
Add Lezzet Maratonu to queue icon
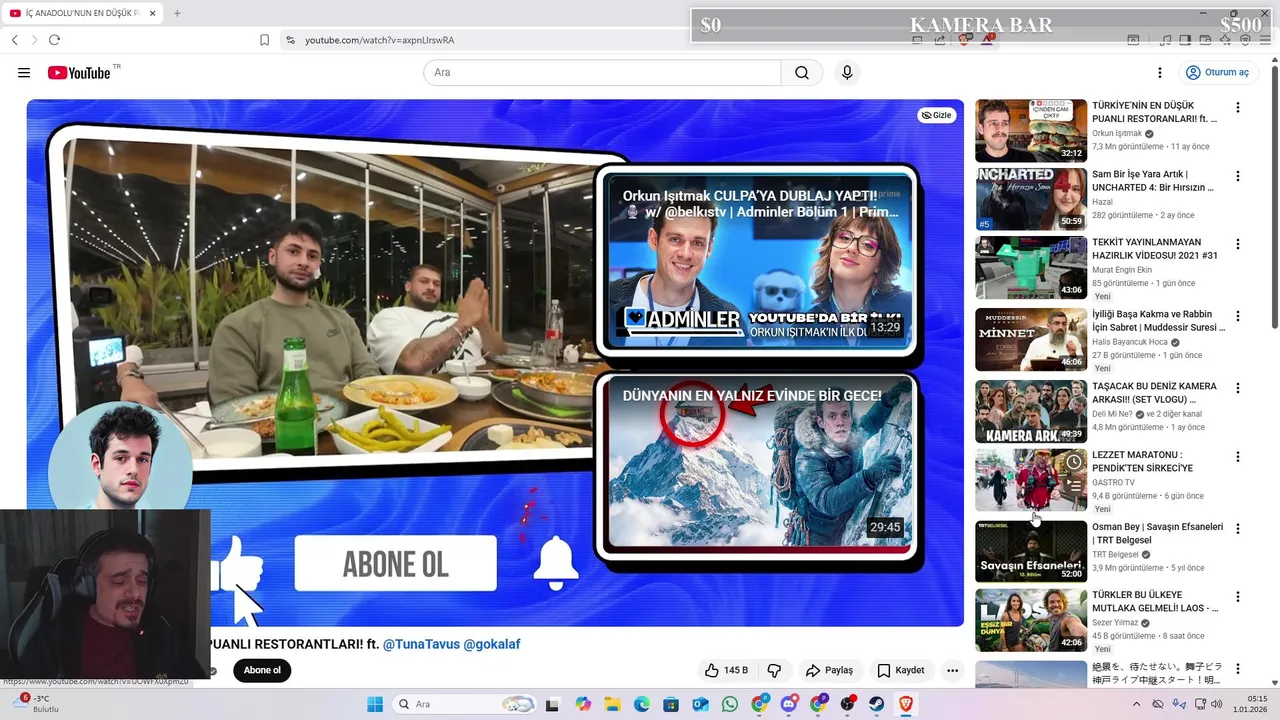point(1073,486)
